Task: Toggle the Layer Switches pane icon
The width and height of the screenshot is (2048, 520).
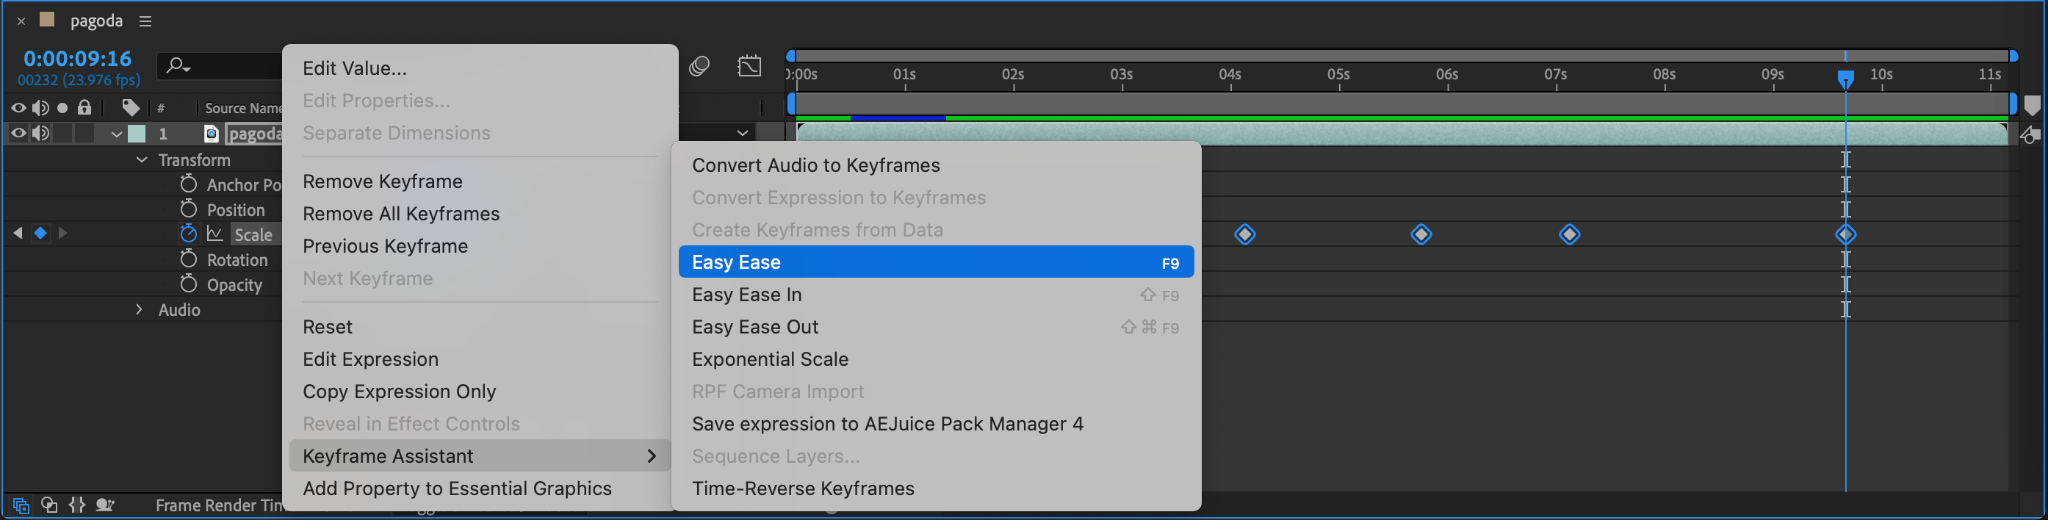Action: tap(21, 505)
